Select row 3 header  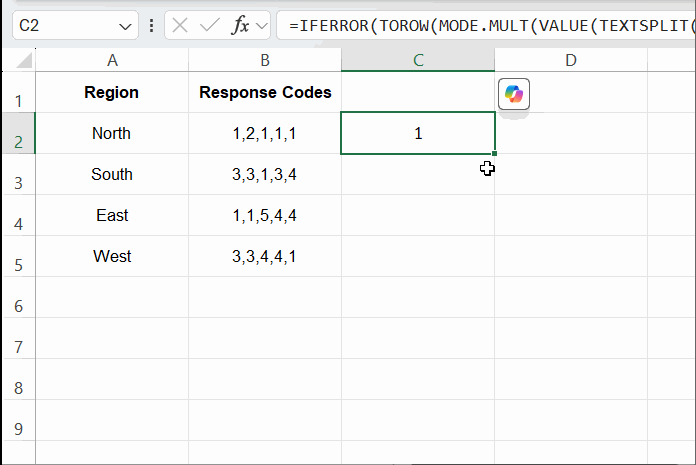[x=18, y=174]
